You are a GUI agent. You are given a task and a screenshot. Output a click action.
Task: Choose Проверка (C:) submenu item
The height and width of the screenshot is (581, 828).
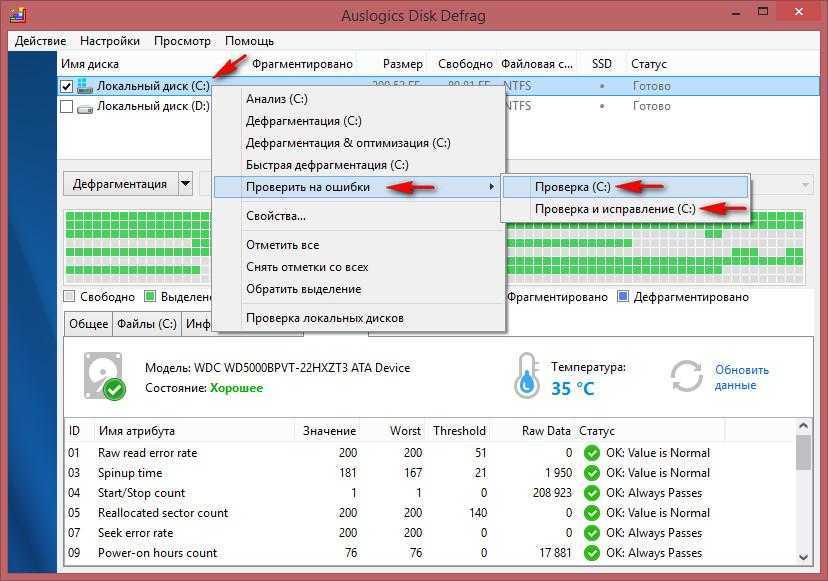625,187
